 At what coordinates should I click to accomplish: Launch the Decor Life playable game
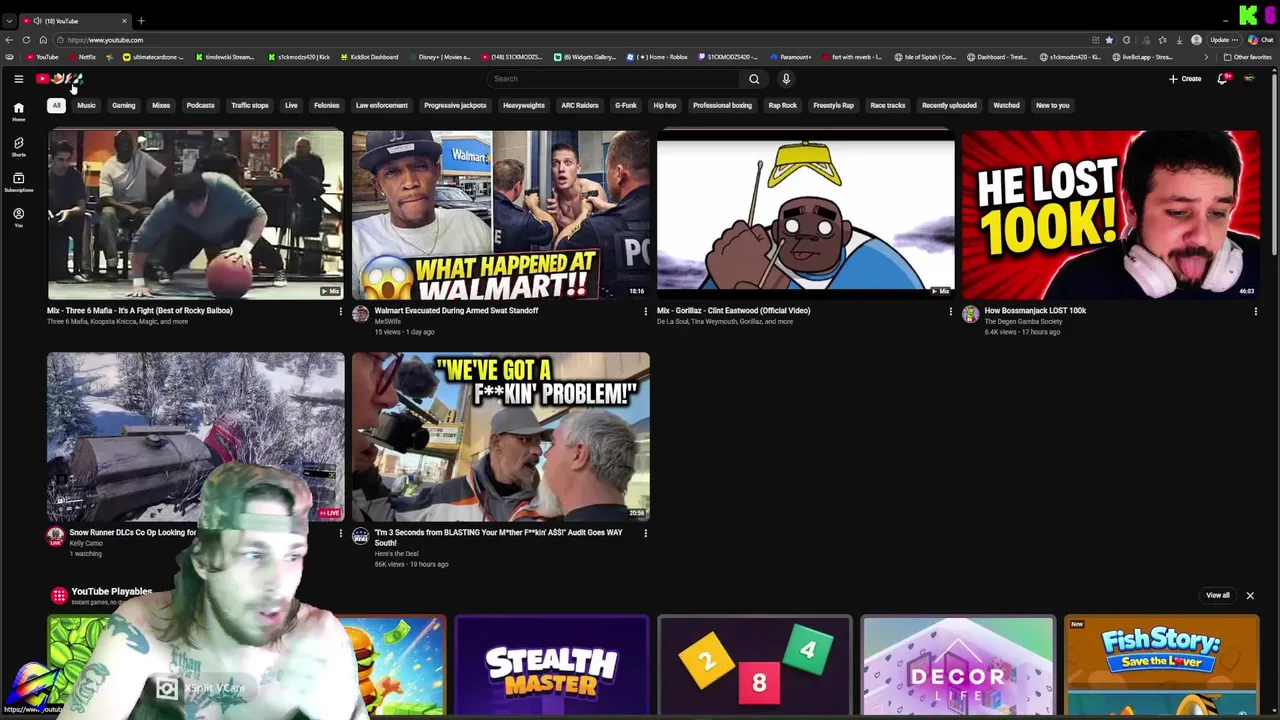957,667
